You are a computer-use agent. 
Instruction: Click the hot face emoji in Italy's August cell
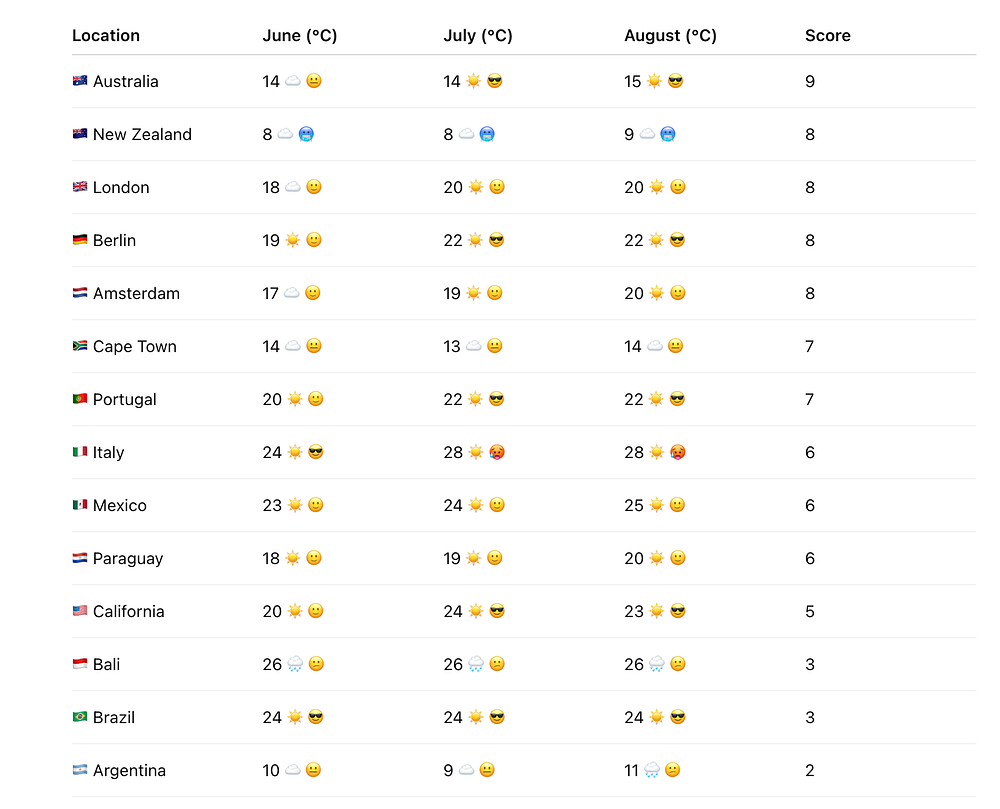[x=677, y=452]
